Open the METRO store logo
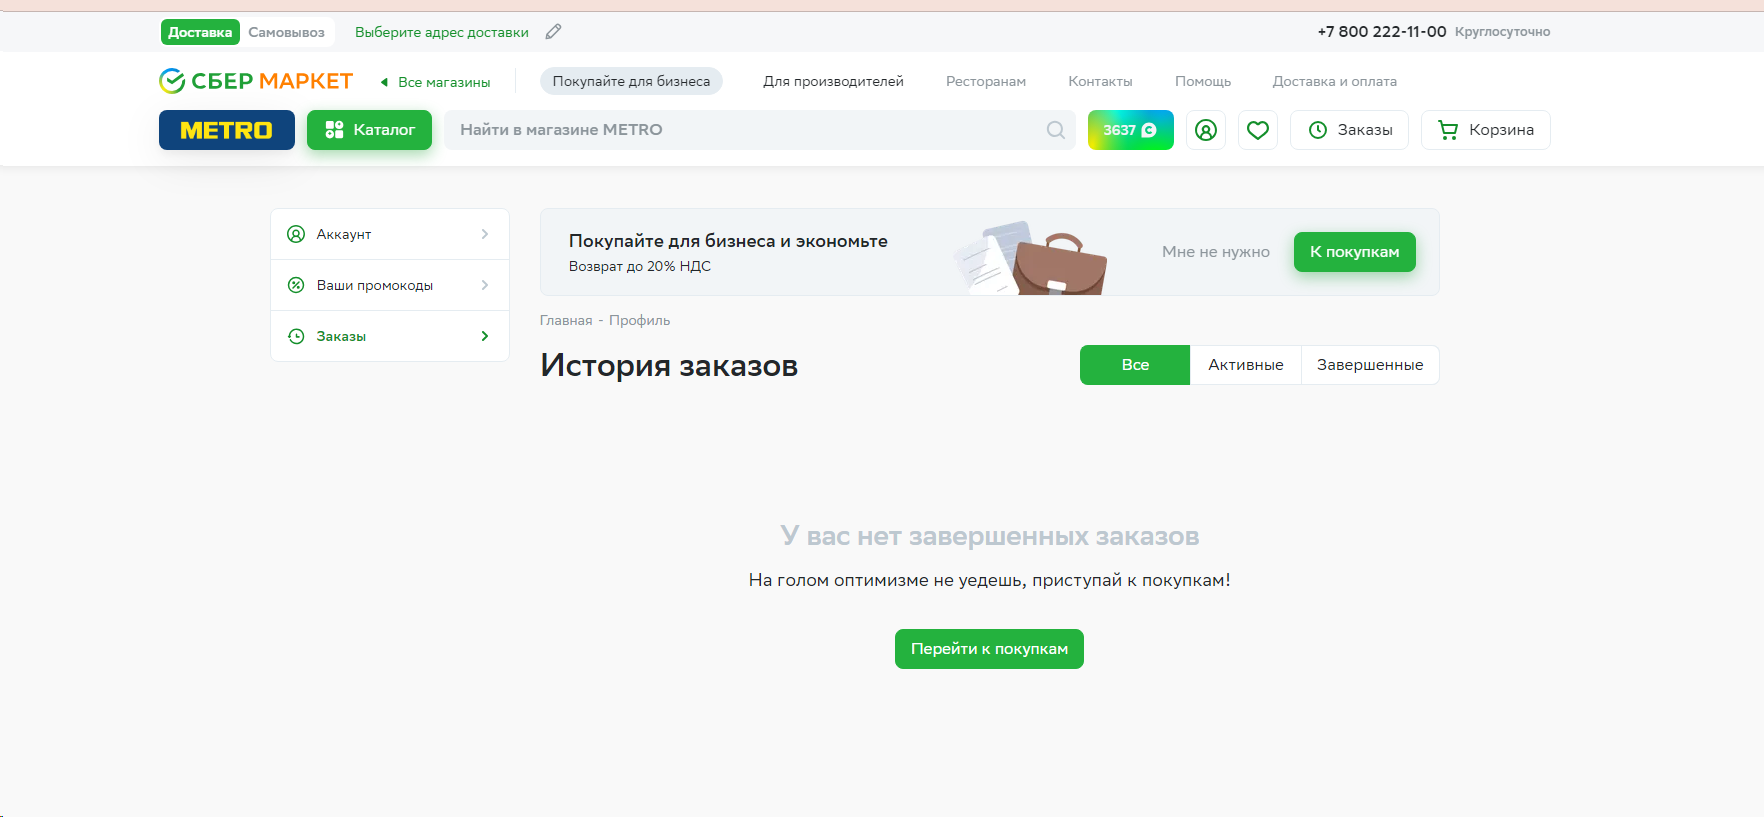This screenshot has width=1764, height=817. (227, 130)
